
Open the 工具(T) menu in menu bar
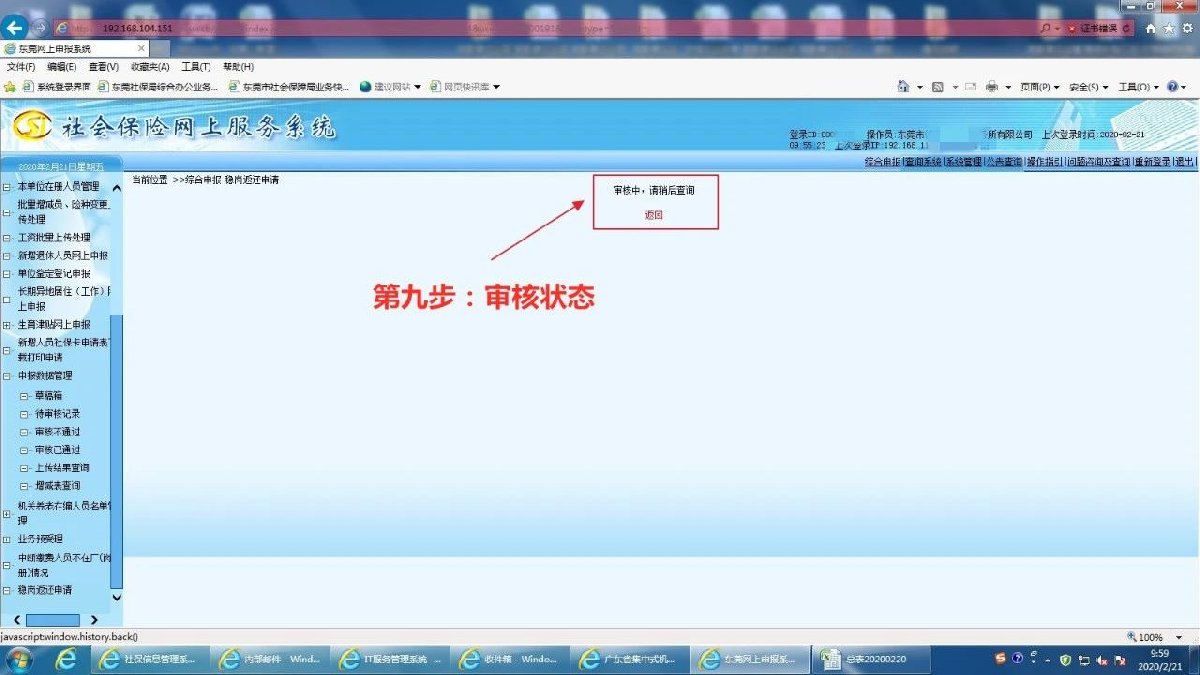pos(195,67)
